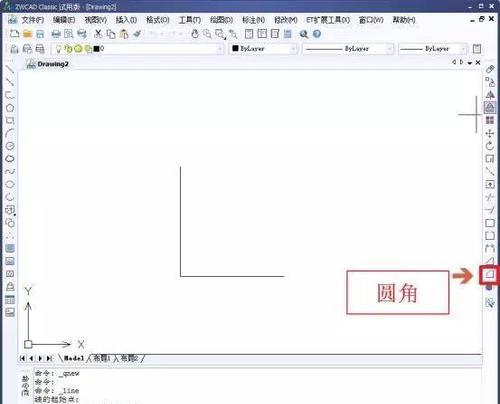Open the ByLayer lineweight dropdown
Image resolution: width=500 pixels, height=404 pixels.
tap(432, 49)
